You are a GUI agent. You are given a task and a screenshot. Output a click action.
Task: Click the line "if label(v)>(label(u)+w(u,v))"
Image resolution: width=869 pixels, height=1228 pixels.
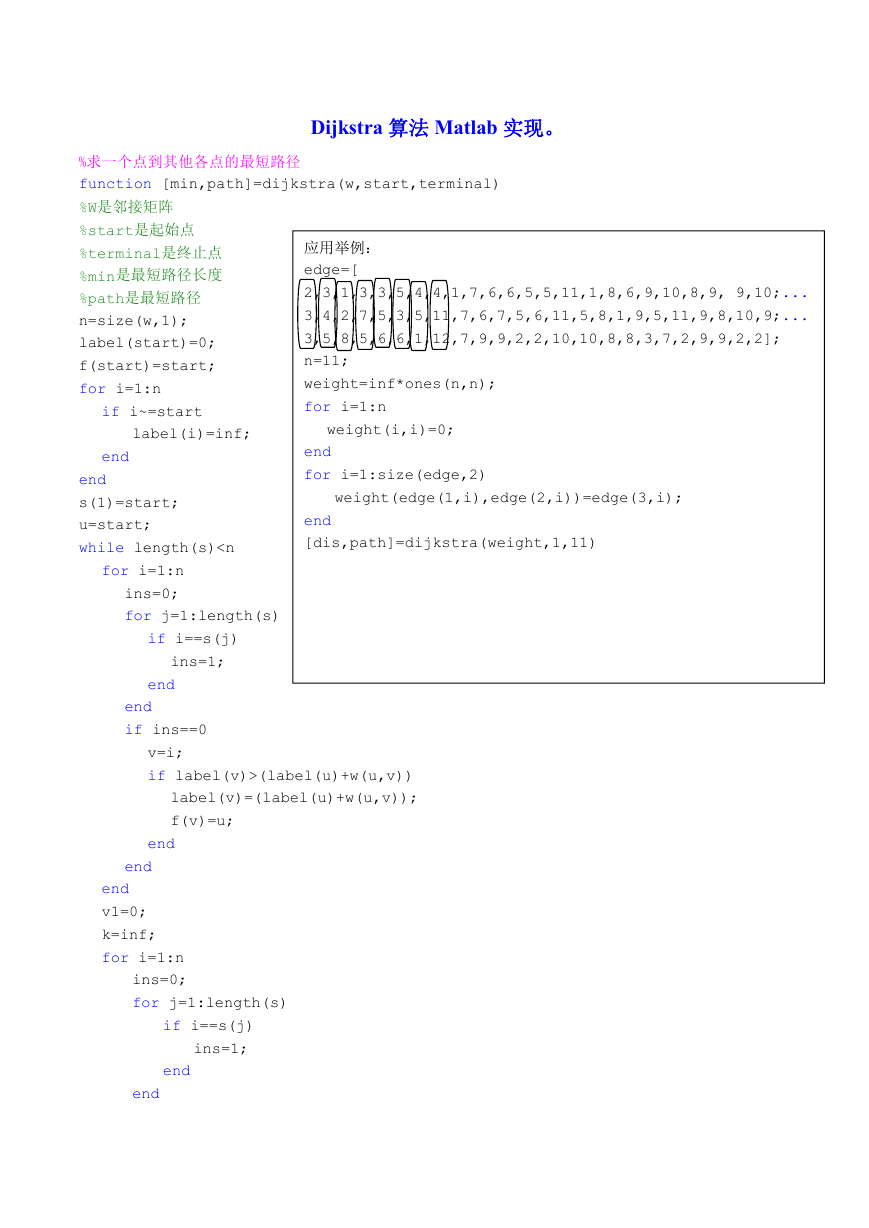coord(280,776)
